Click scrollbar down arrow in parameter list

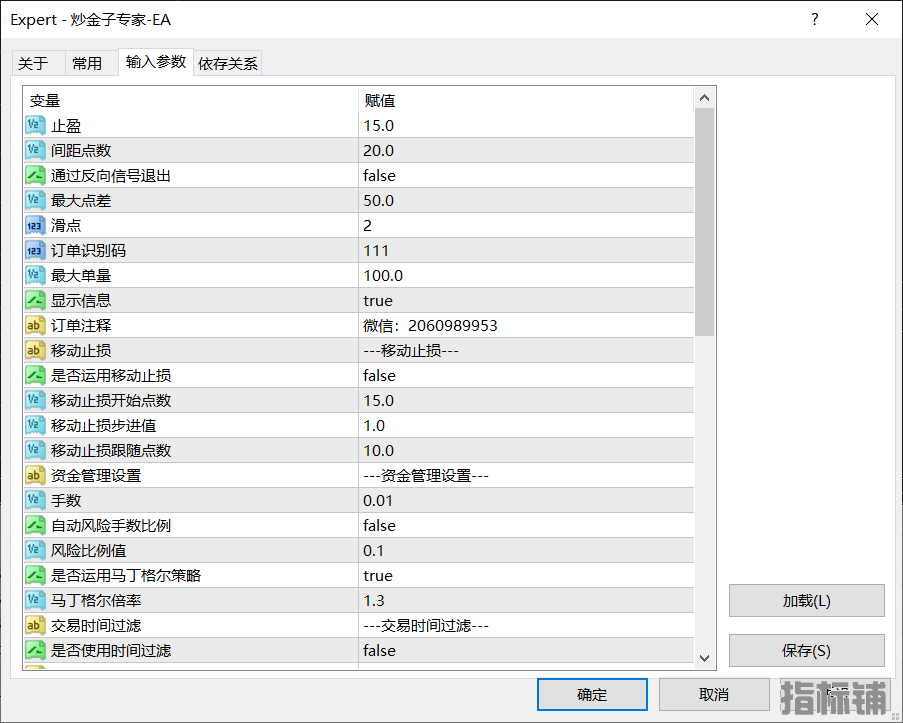[704, 658]
